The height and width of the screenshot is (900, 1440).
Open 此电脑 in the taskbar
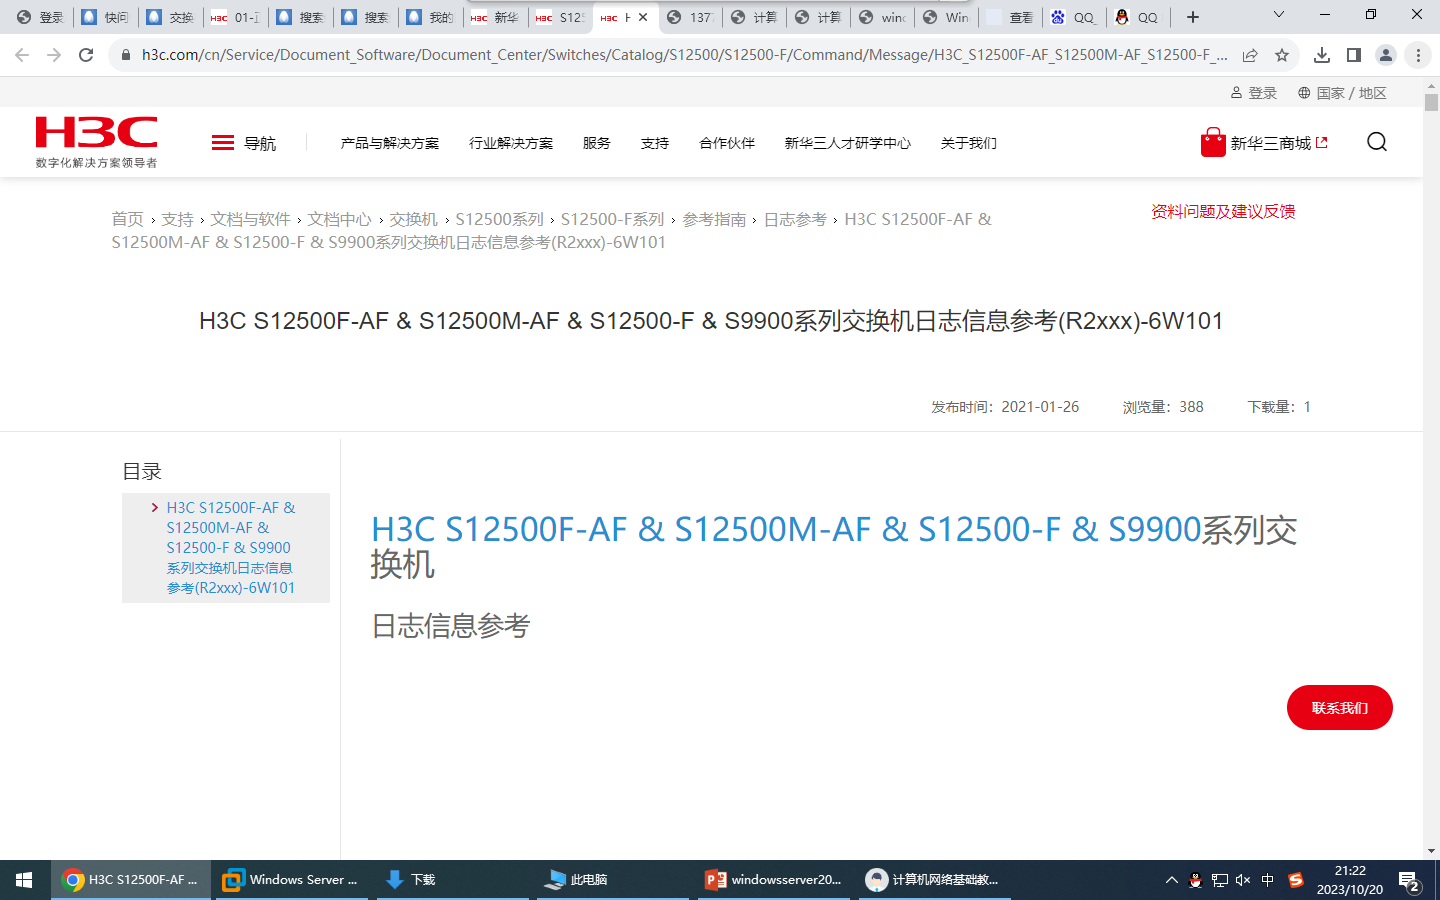613,880
